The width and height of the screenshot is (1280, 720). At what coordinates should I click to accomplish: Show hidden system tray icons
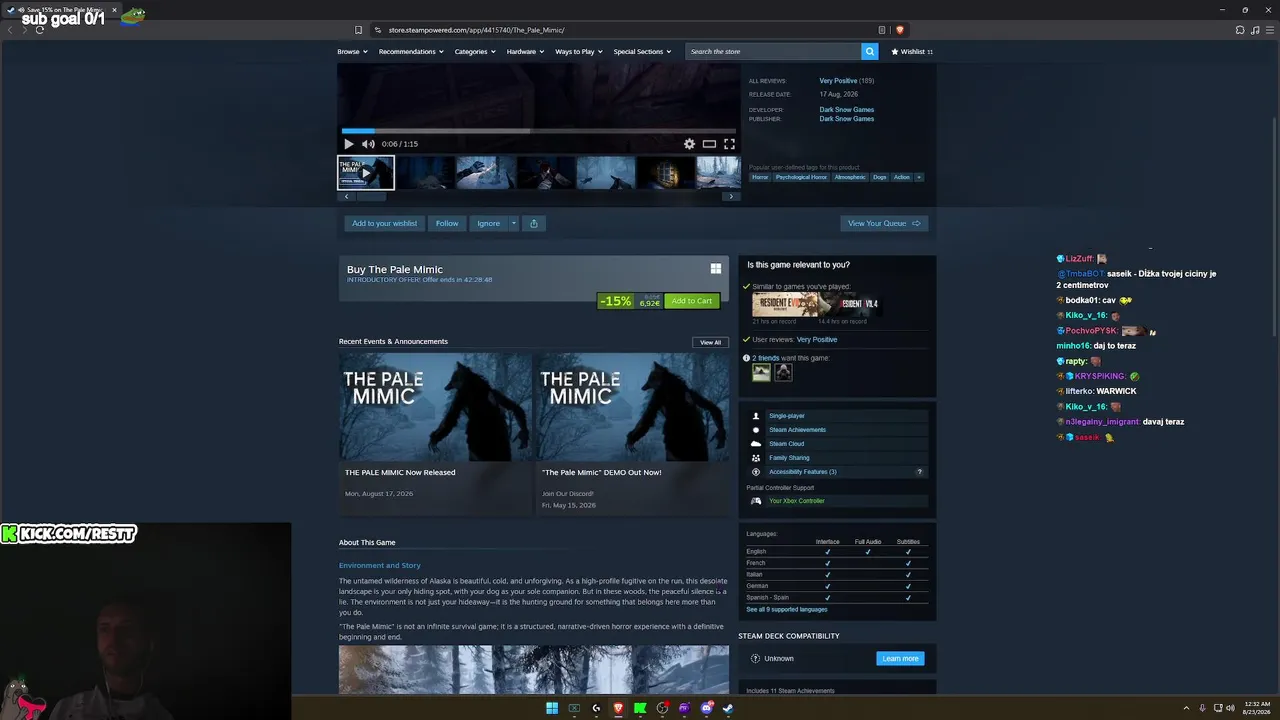(1186, 708)
